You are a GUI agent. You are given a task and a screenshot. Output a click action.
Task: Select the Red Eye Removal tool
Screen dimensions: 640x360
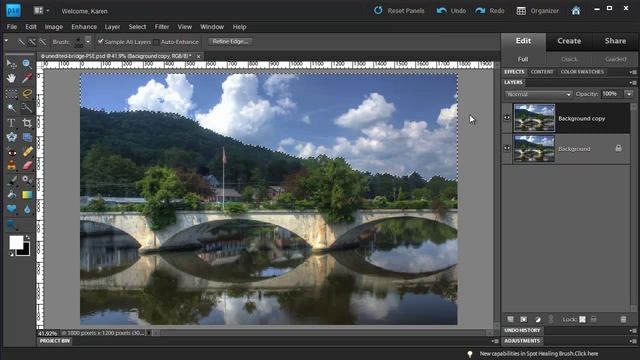point(11,152)
